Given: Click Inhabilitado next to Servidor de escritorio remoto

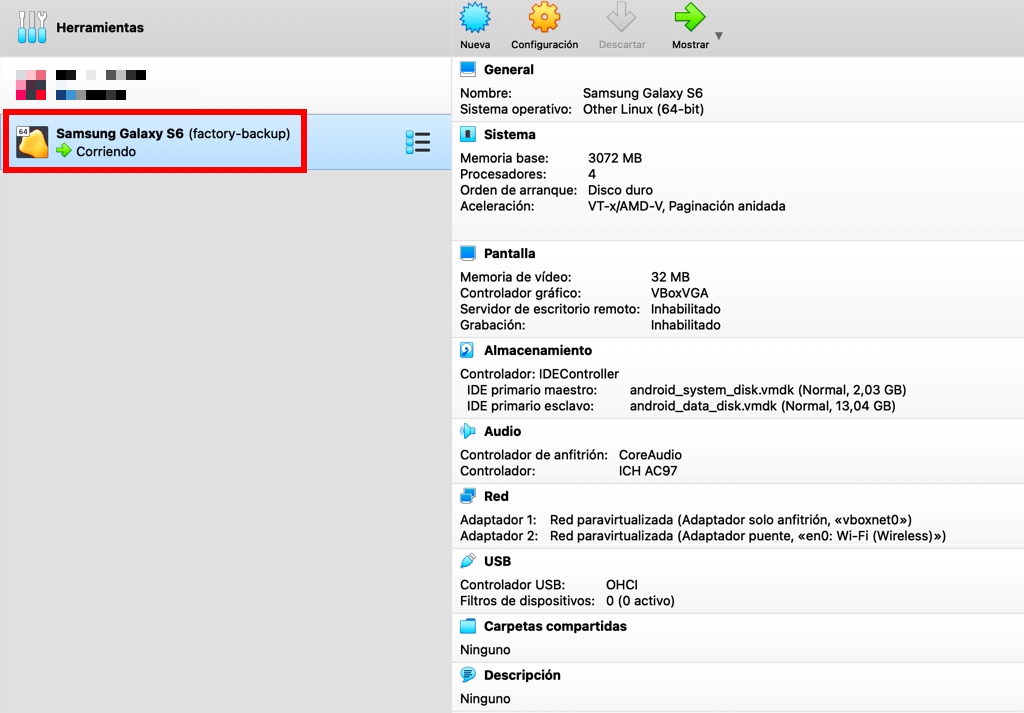Looking at the screenshot, I should 686,309.
